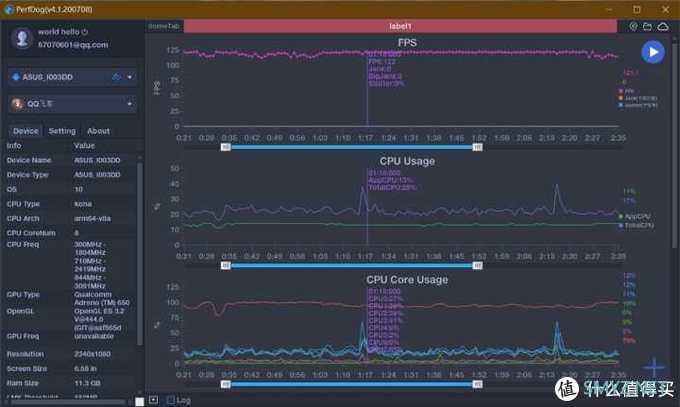
Task: Click the CPU Arch row label
Action: point(23,219)
